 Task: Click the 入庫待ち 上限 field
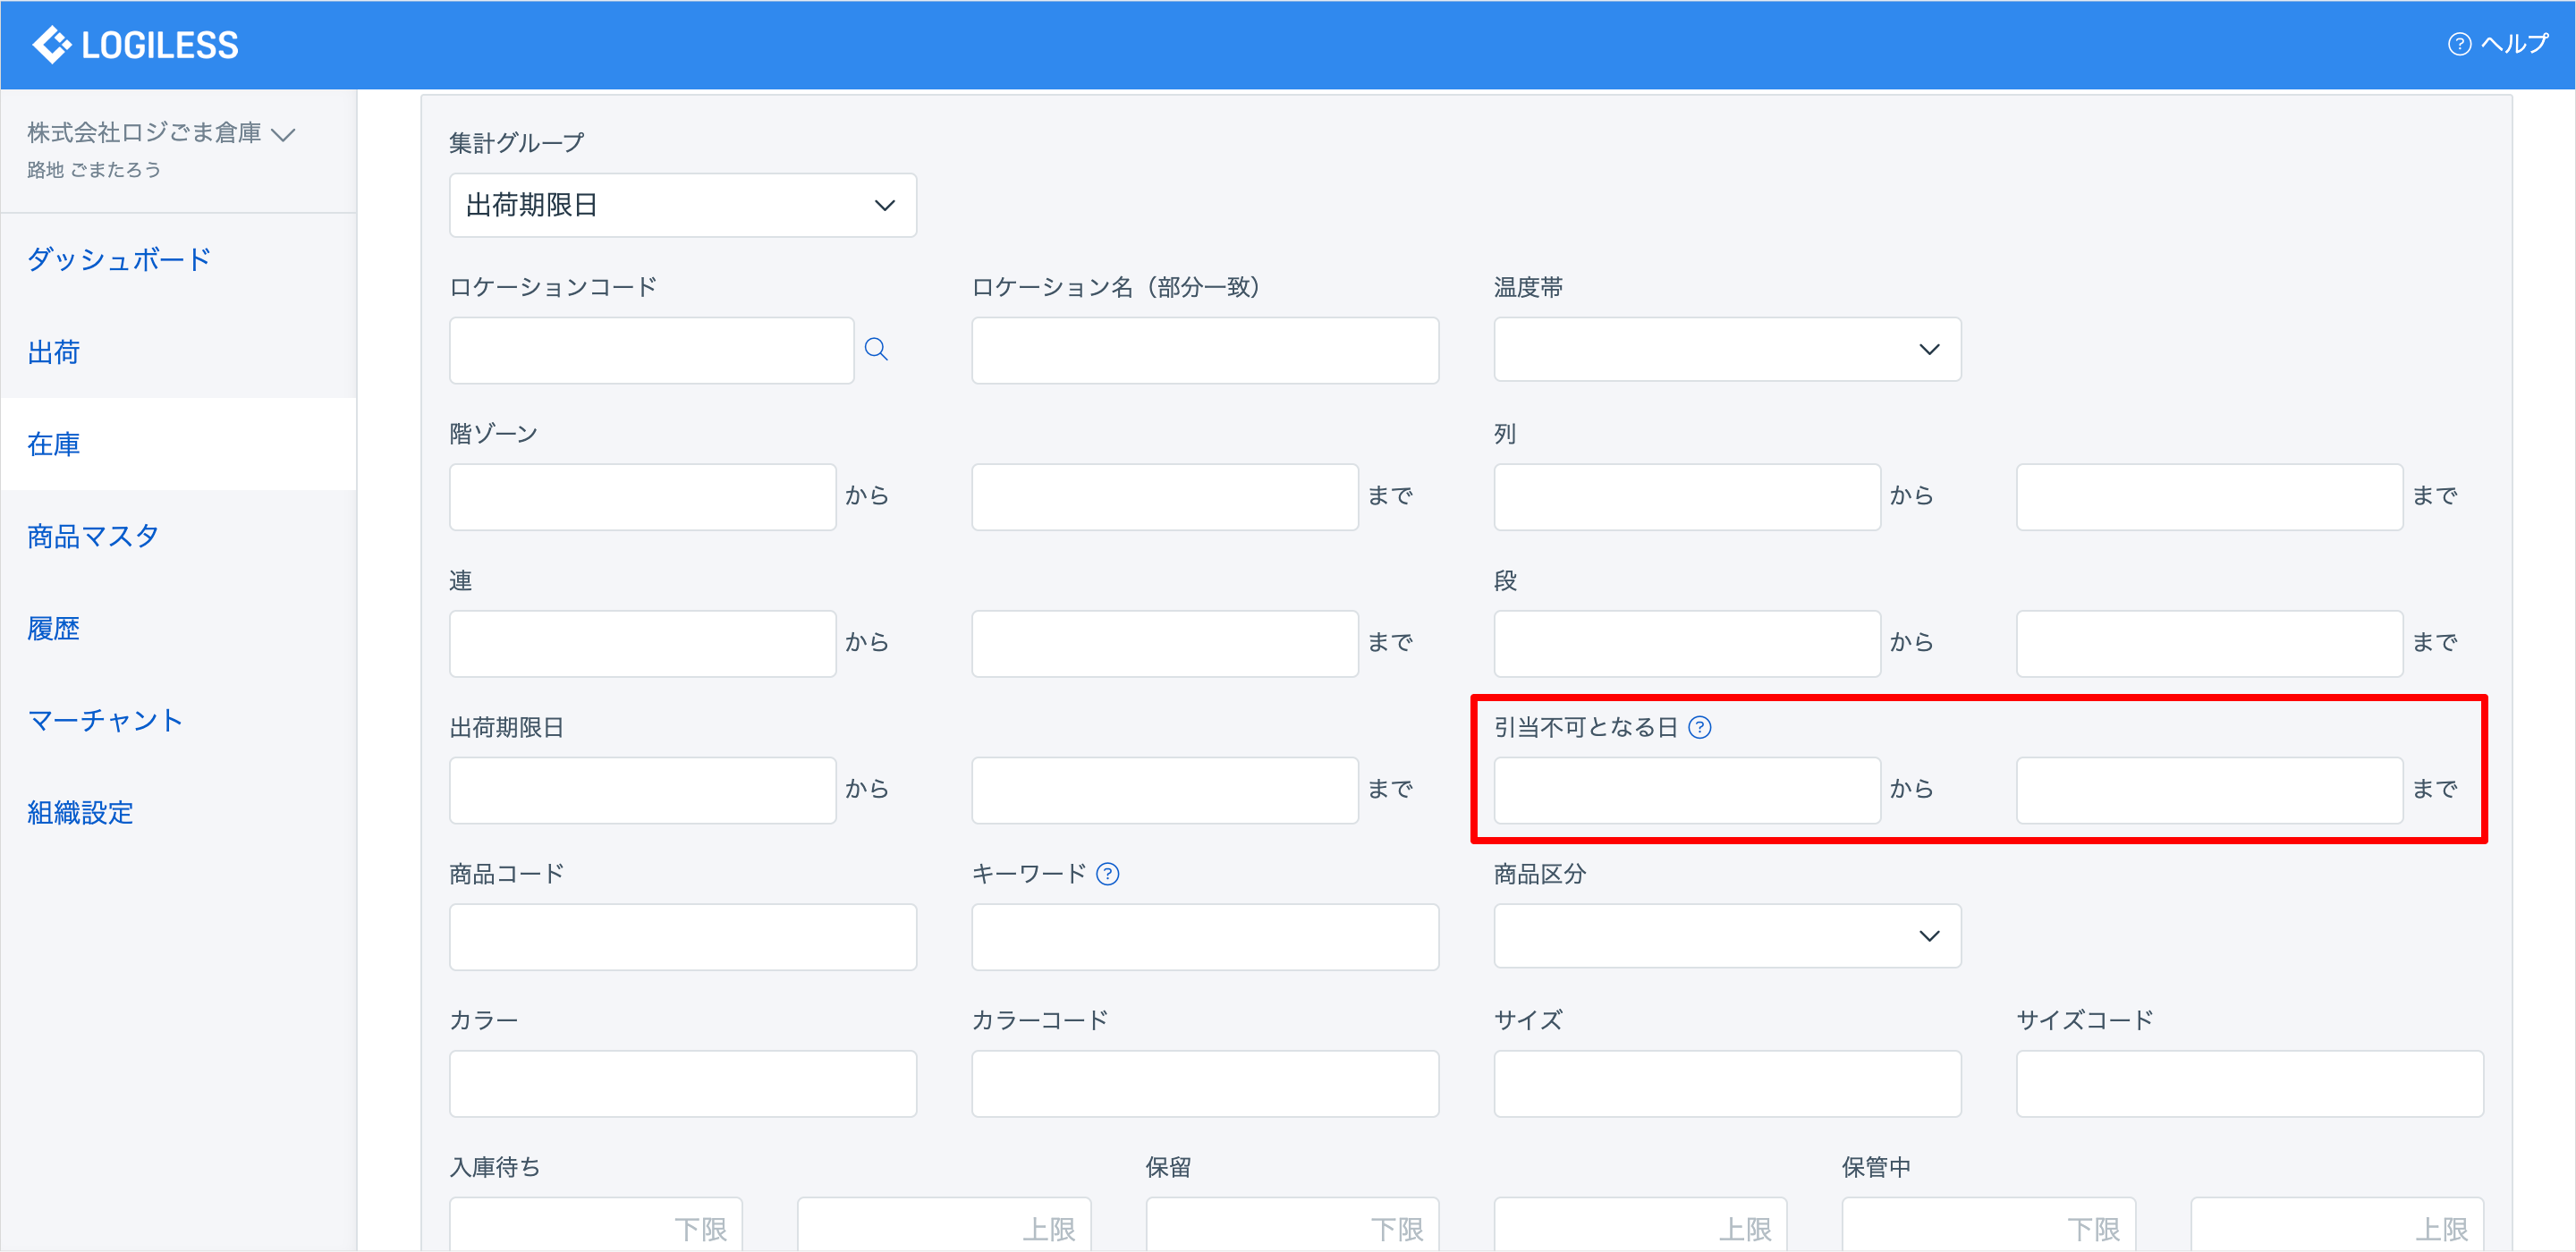coord(944,1225)
